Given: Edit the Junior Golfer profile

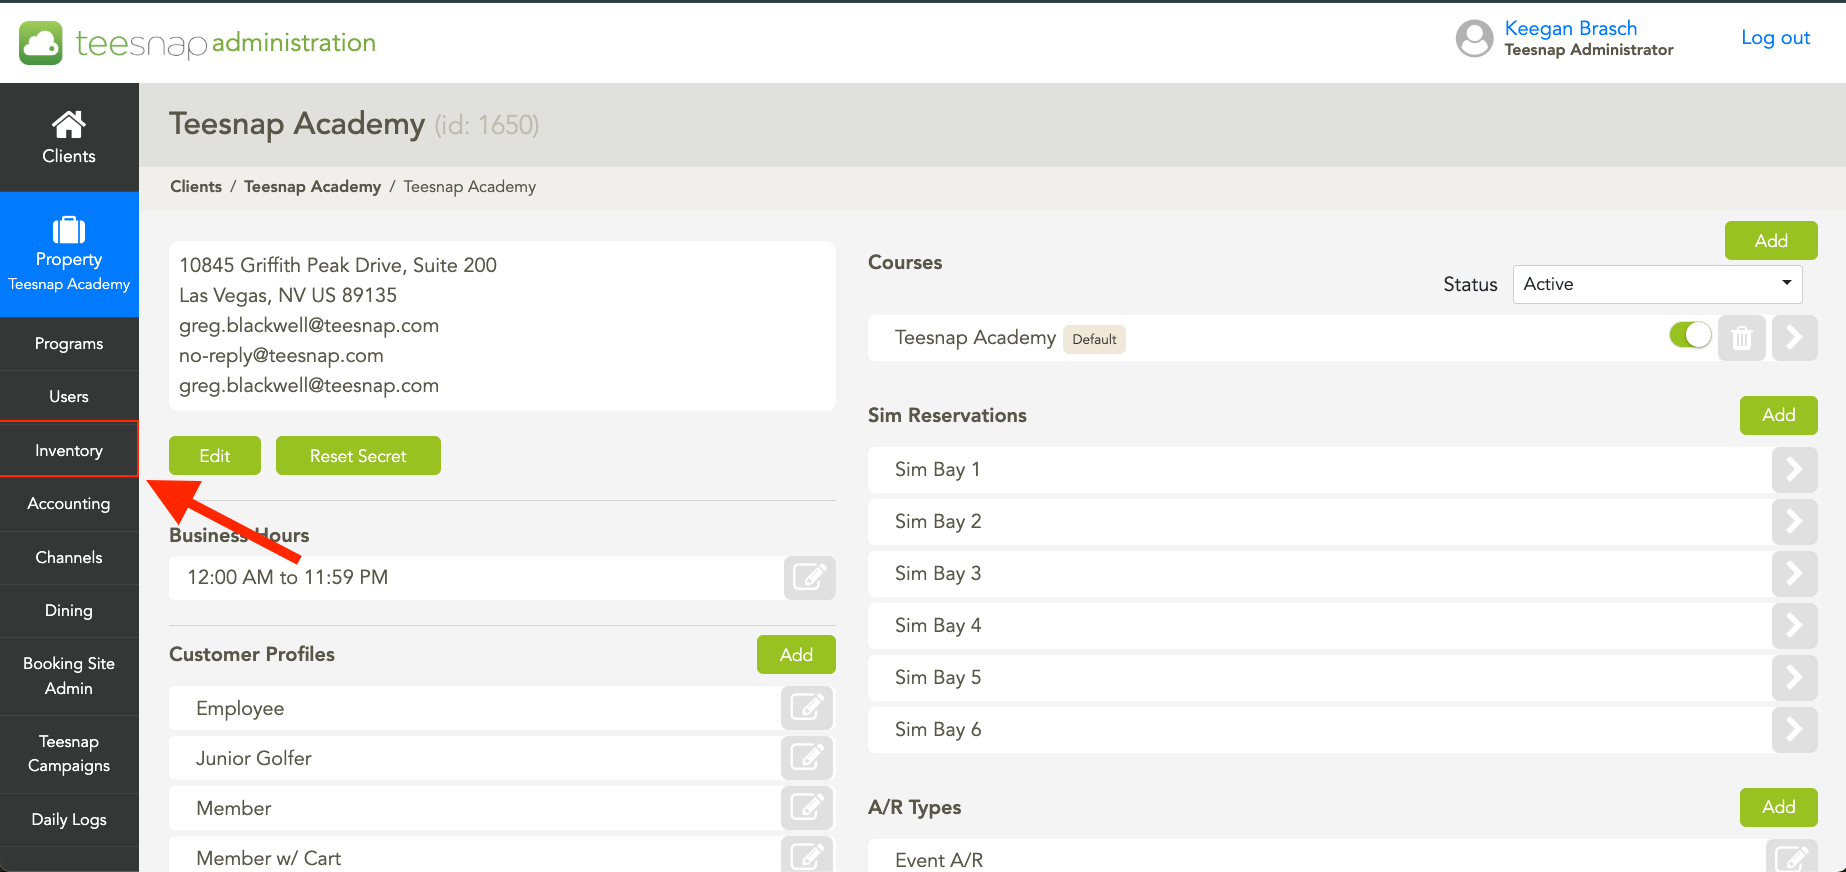Looking at the screenshot, I should click(x=807, y=758).
